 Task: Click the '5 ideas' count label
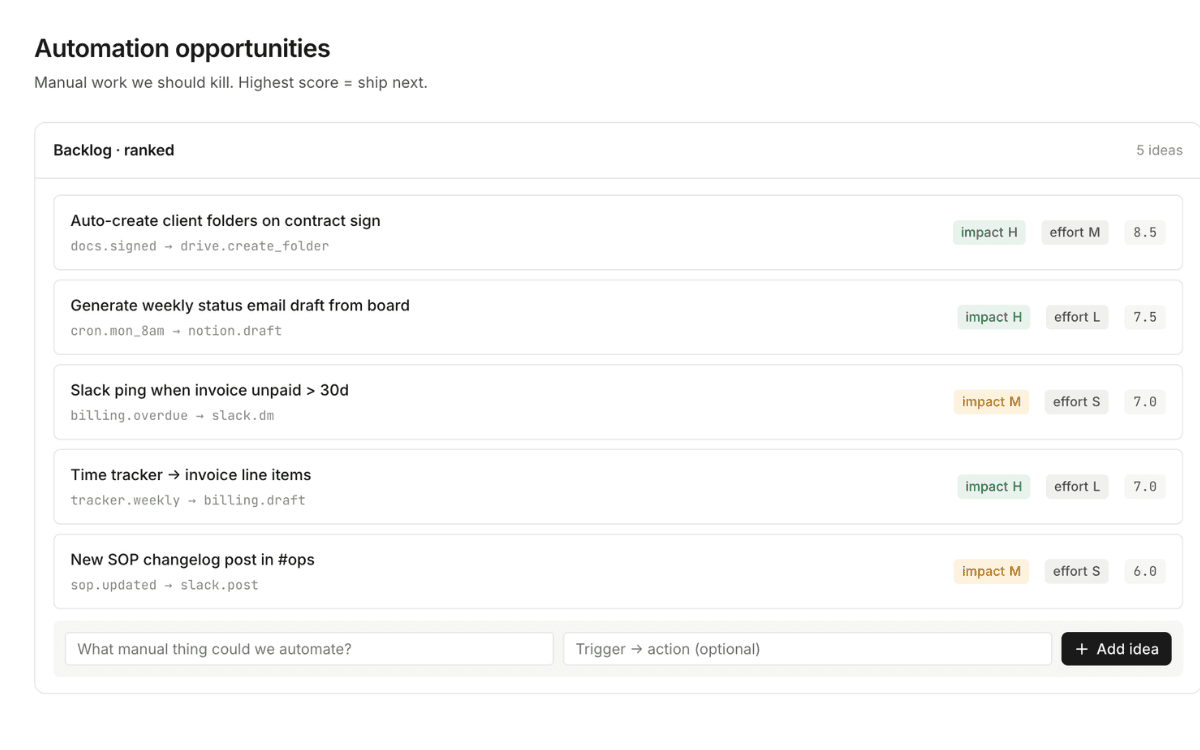(1159, 150)
